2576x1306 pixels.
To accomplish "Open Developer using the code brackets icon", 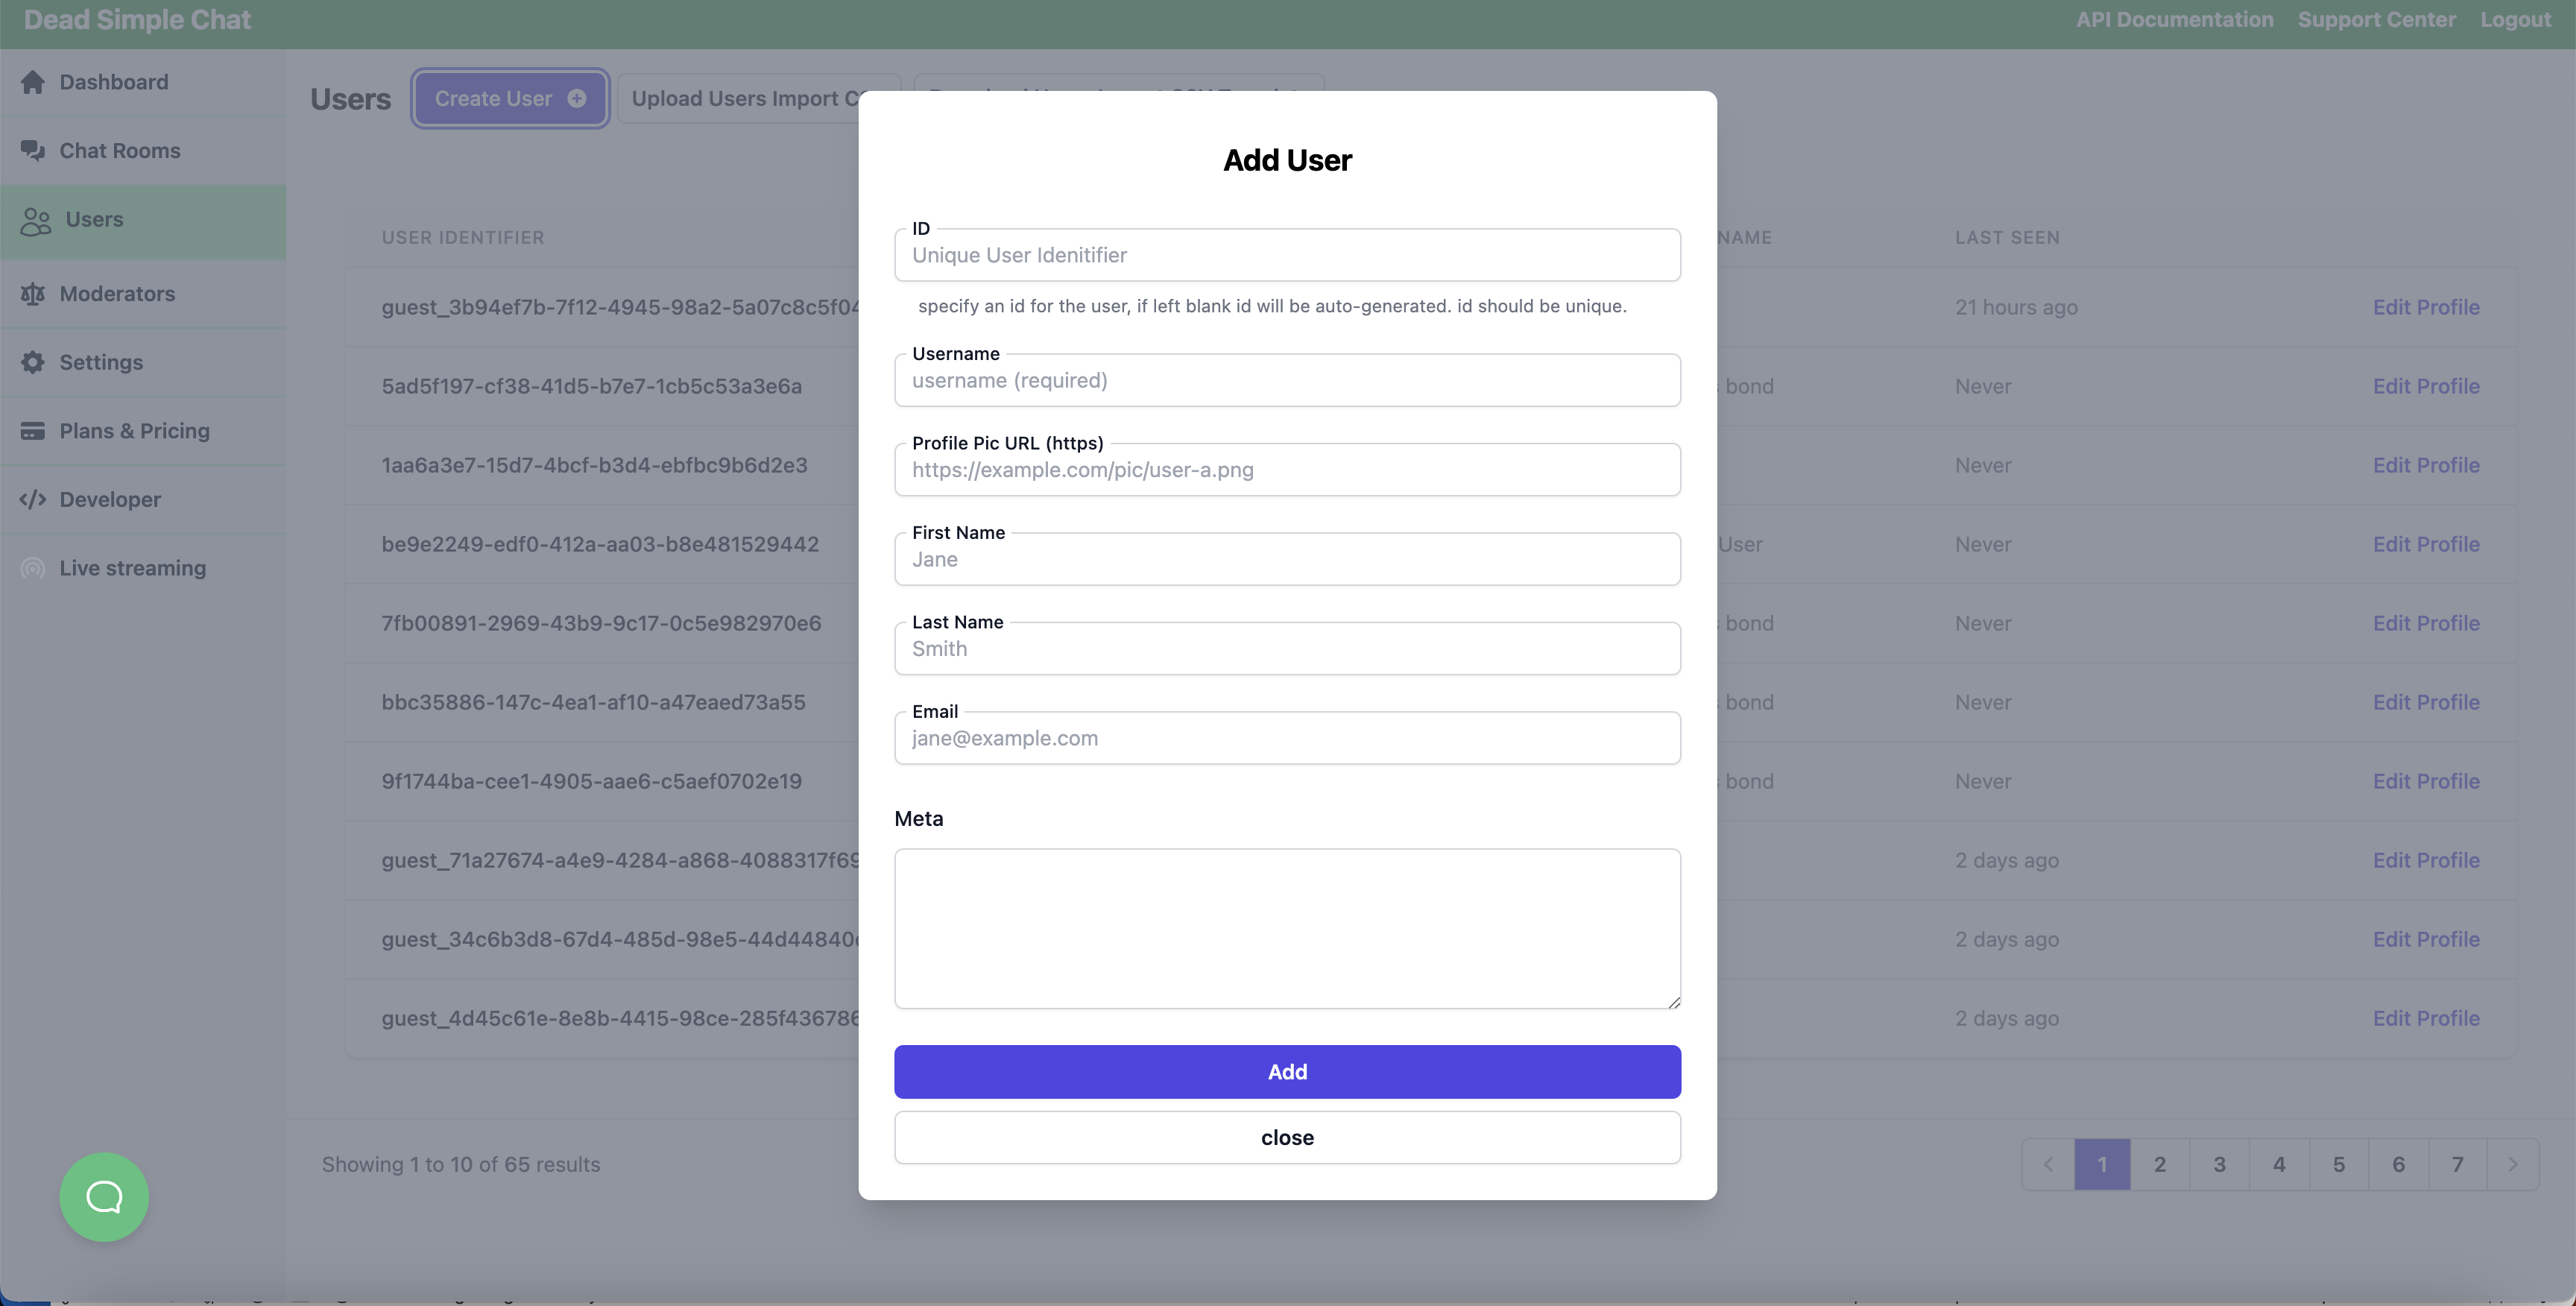I will pyautogui.click(x=33, y=499).
